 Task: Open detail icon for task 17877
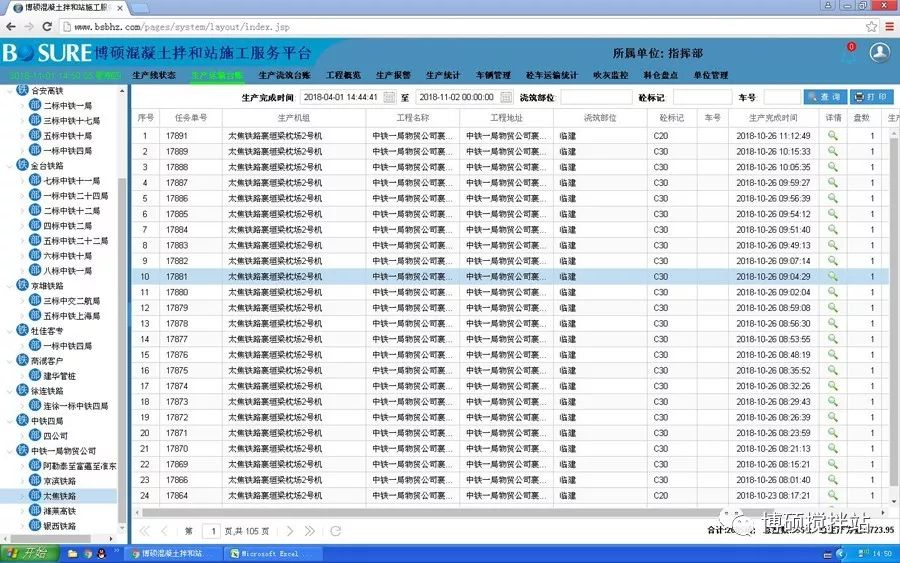[832, 339]
